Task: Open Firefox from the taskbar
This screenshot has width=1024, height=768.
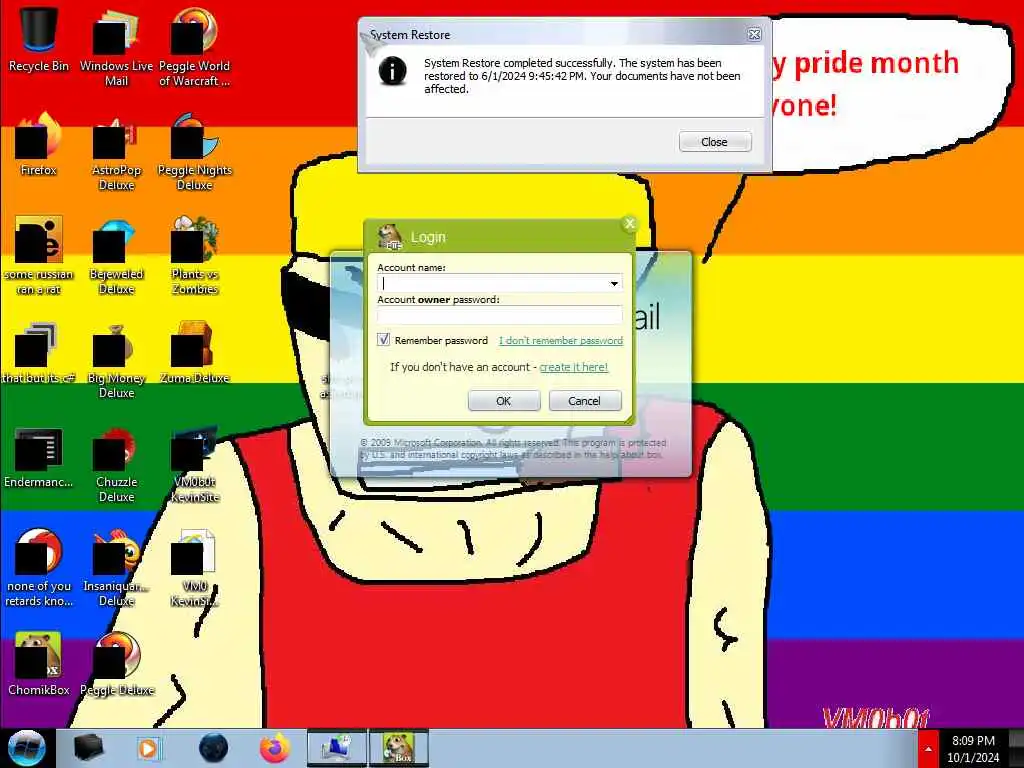Action: (x=275, y=748)
